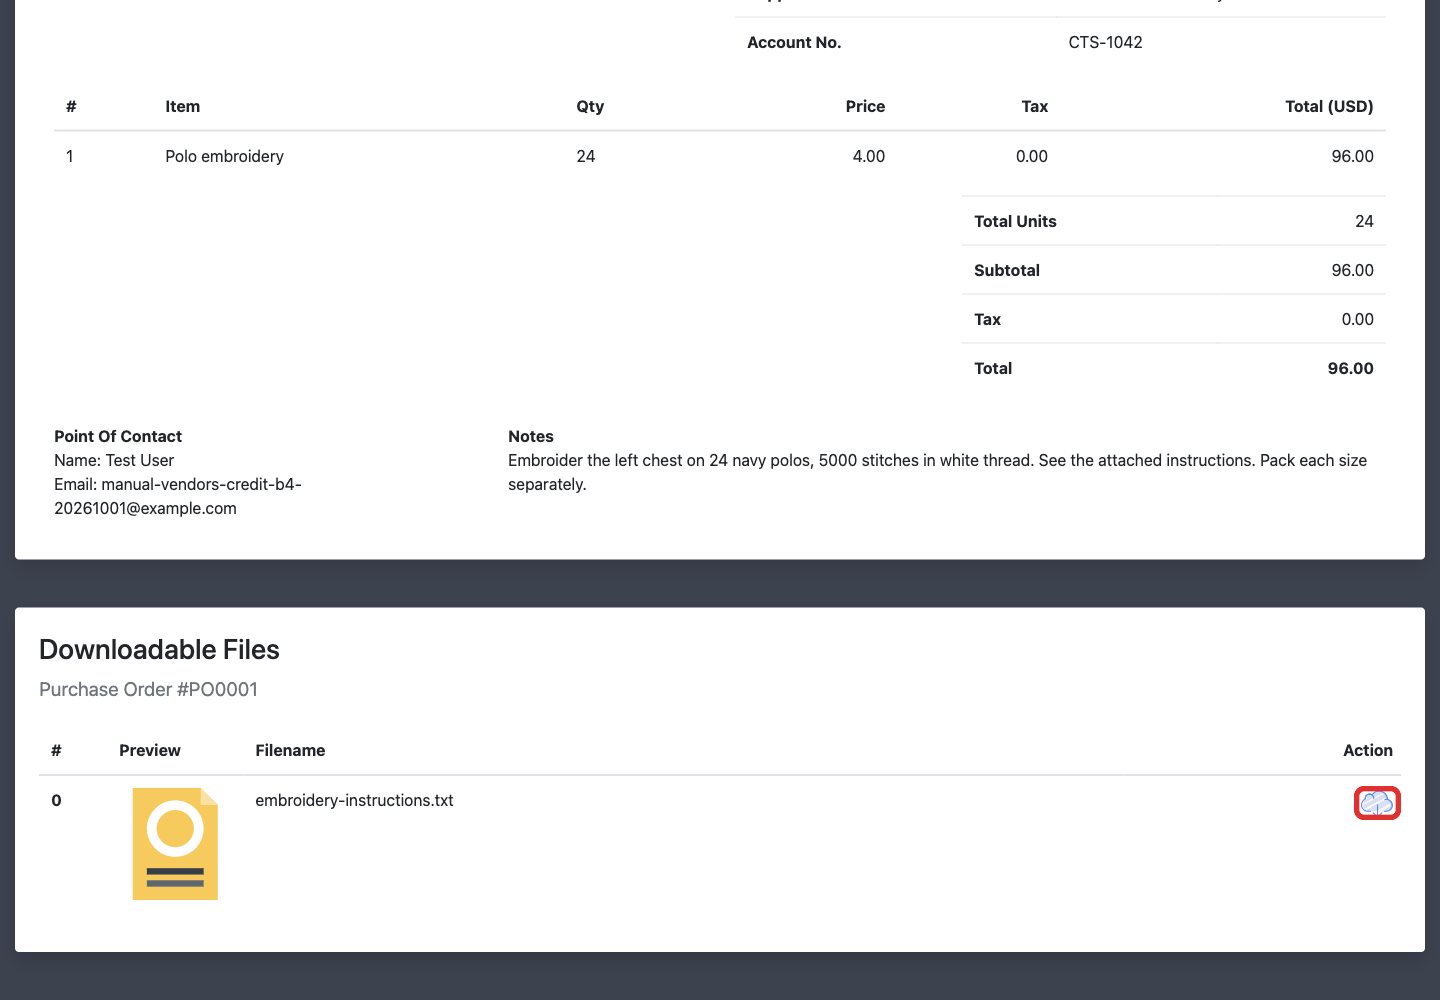The image size is (1440, 1000).
Task: Select account number CTS-1042
Action: (1105, 42)
